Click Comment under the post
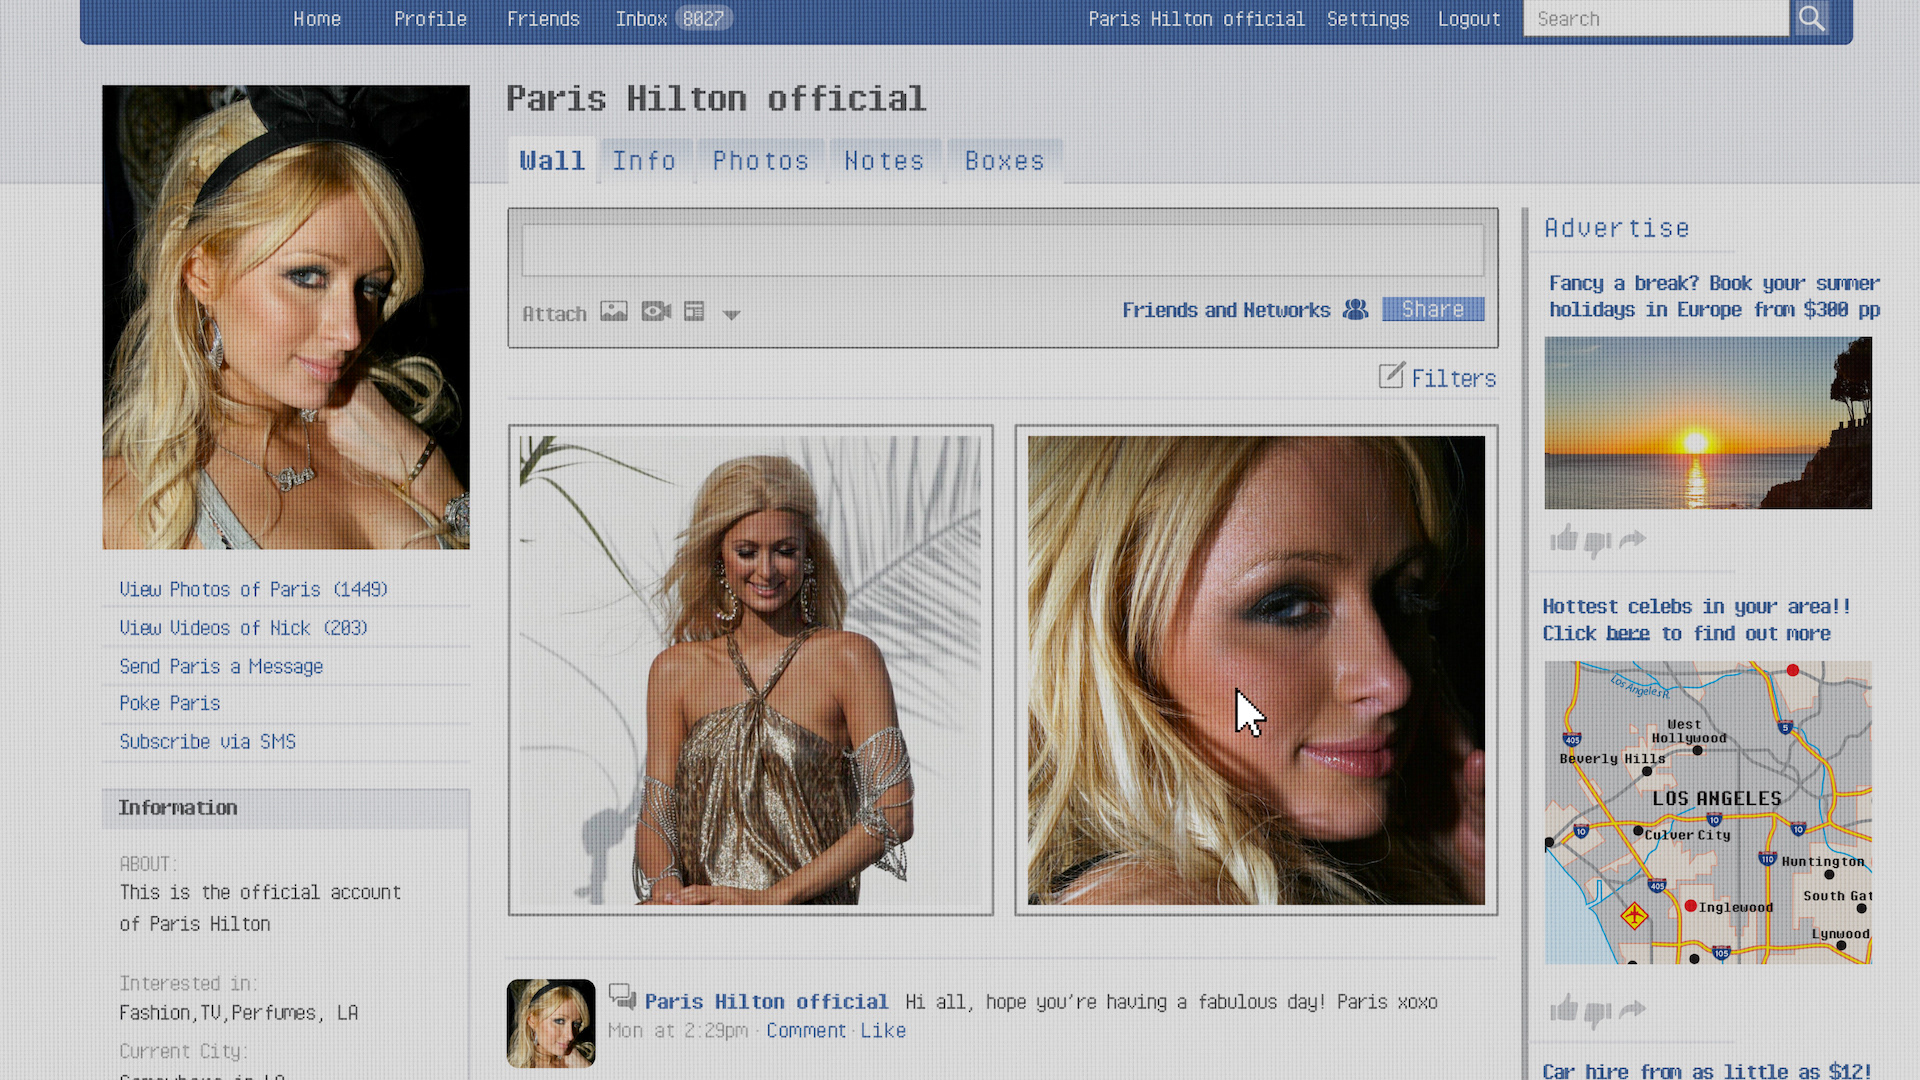1920x1080 pixels. click(806, 1030)
